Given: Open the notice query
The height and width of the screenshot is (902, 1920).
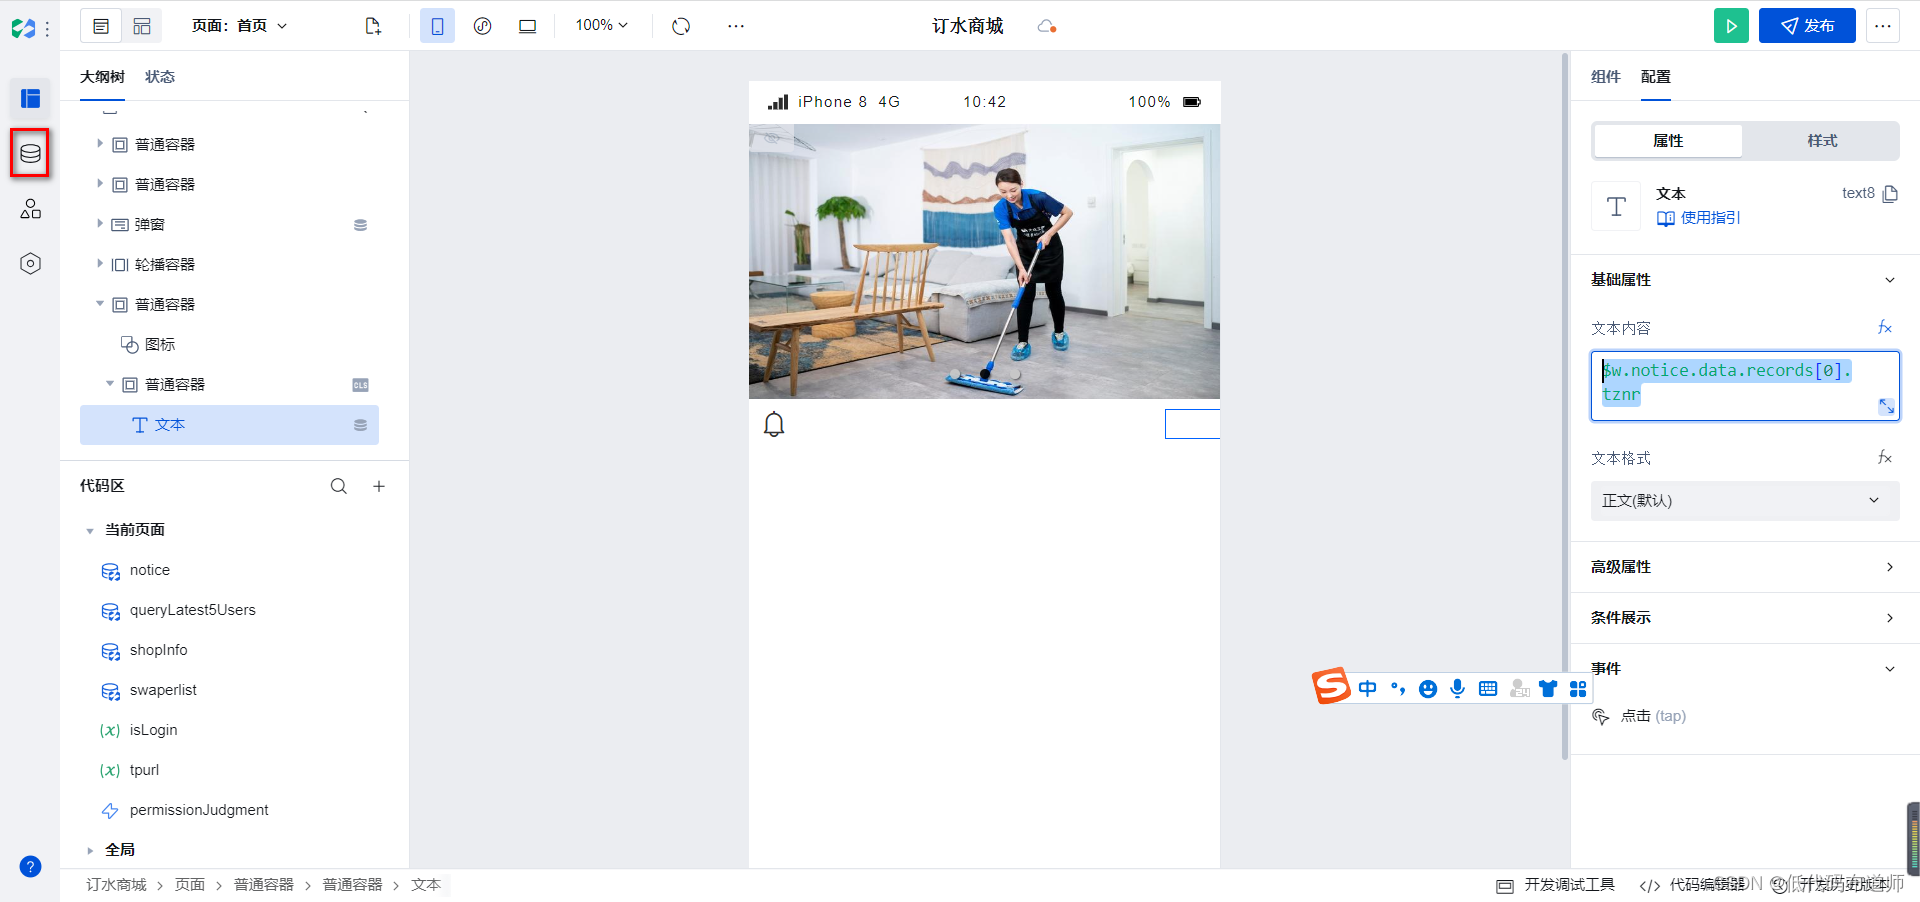Looking at the screenshot, I should point(150,570).
